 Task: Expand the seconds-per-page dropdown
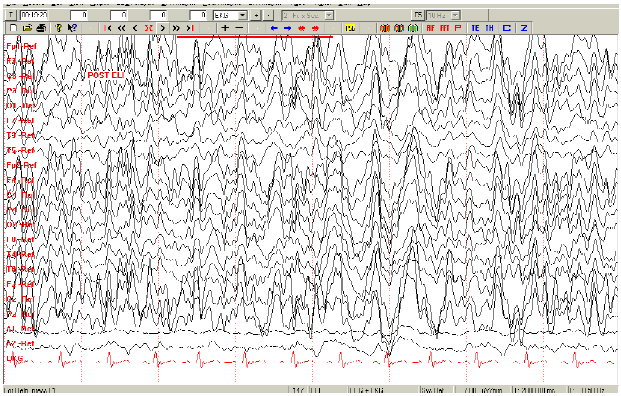[329, 15]
